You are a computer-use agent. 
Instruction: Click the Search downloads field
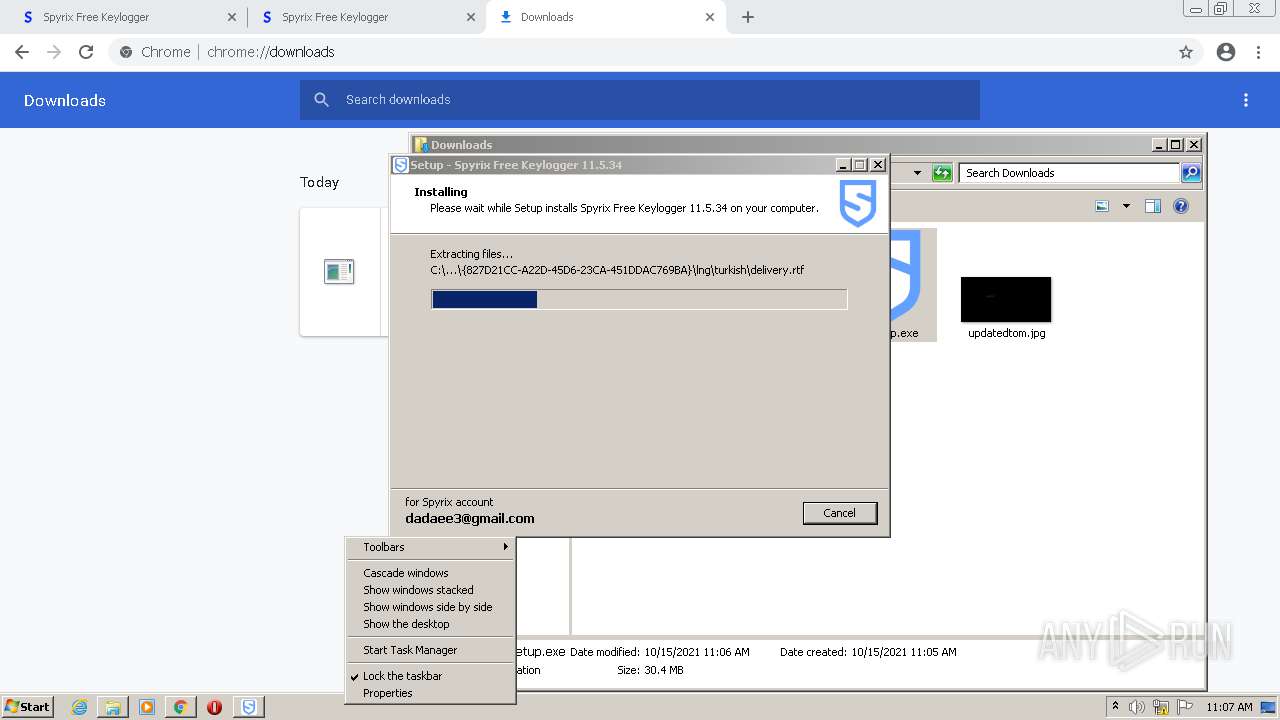[x=640, y=100]
